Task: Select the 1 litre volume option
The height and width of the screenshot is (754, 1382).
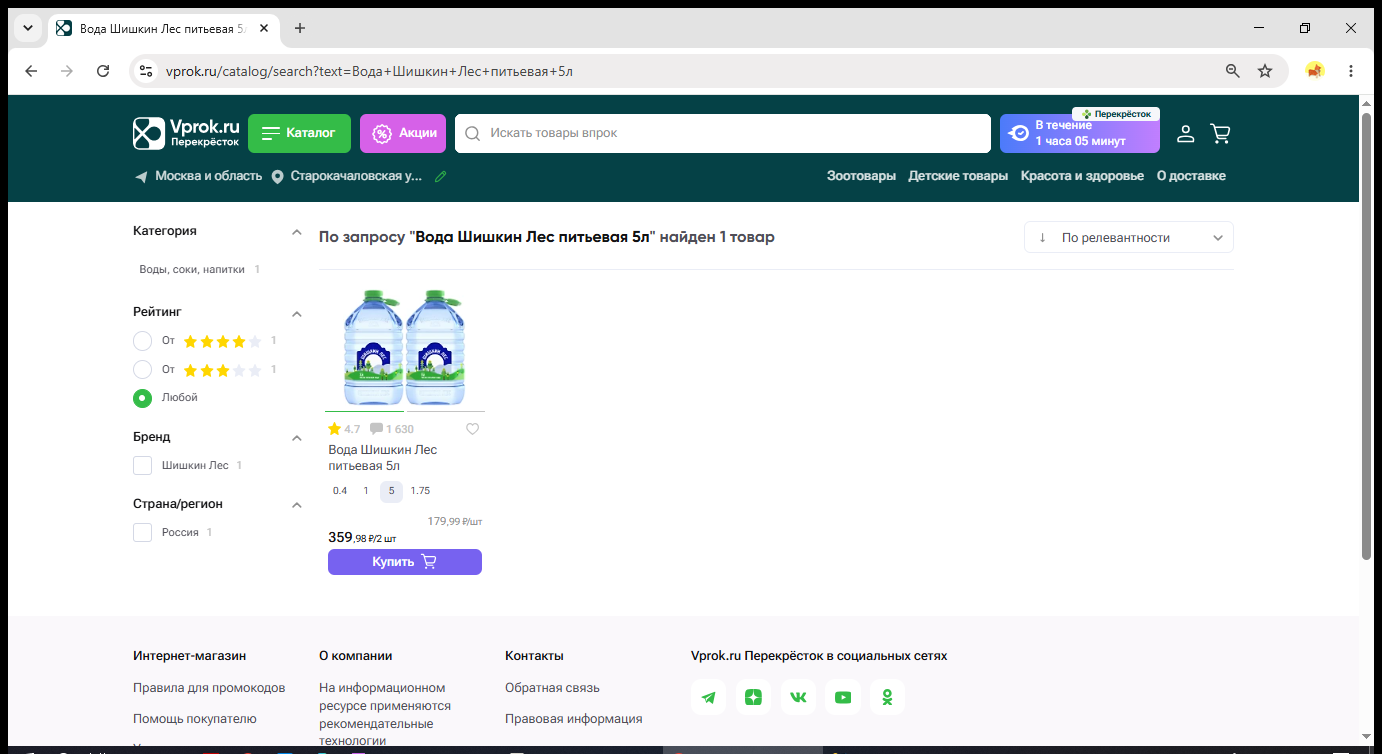Action: coord(366,491)
